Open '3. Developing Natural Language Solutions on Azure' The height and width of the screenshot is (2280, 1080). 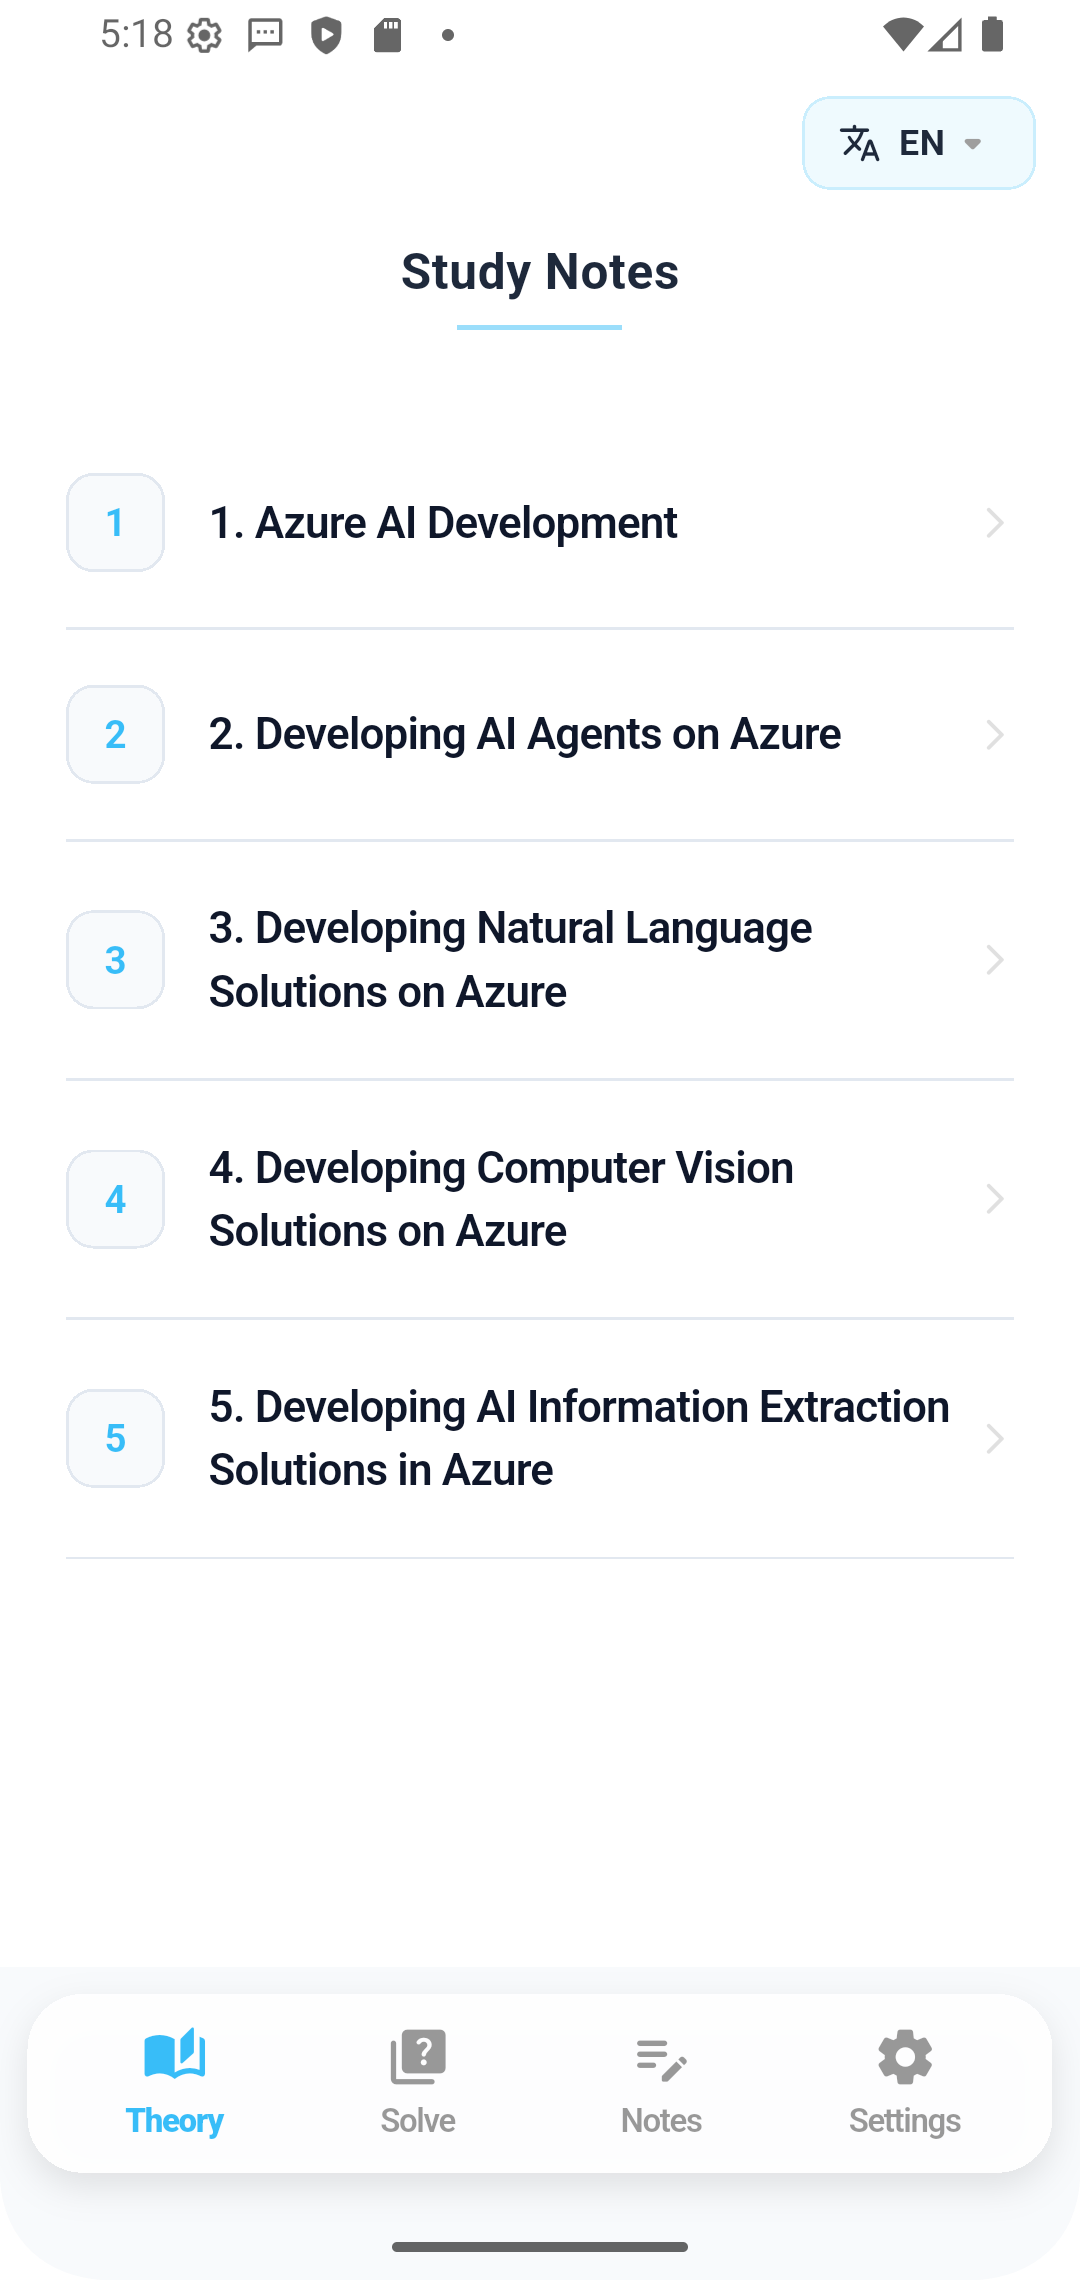pyautogui.click(x=540, y=960)
